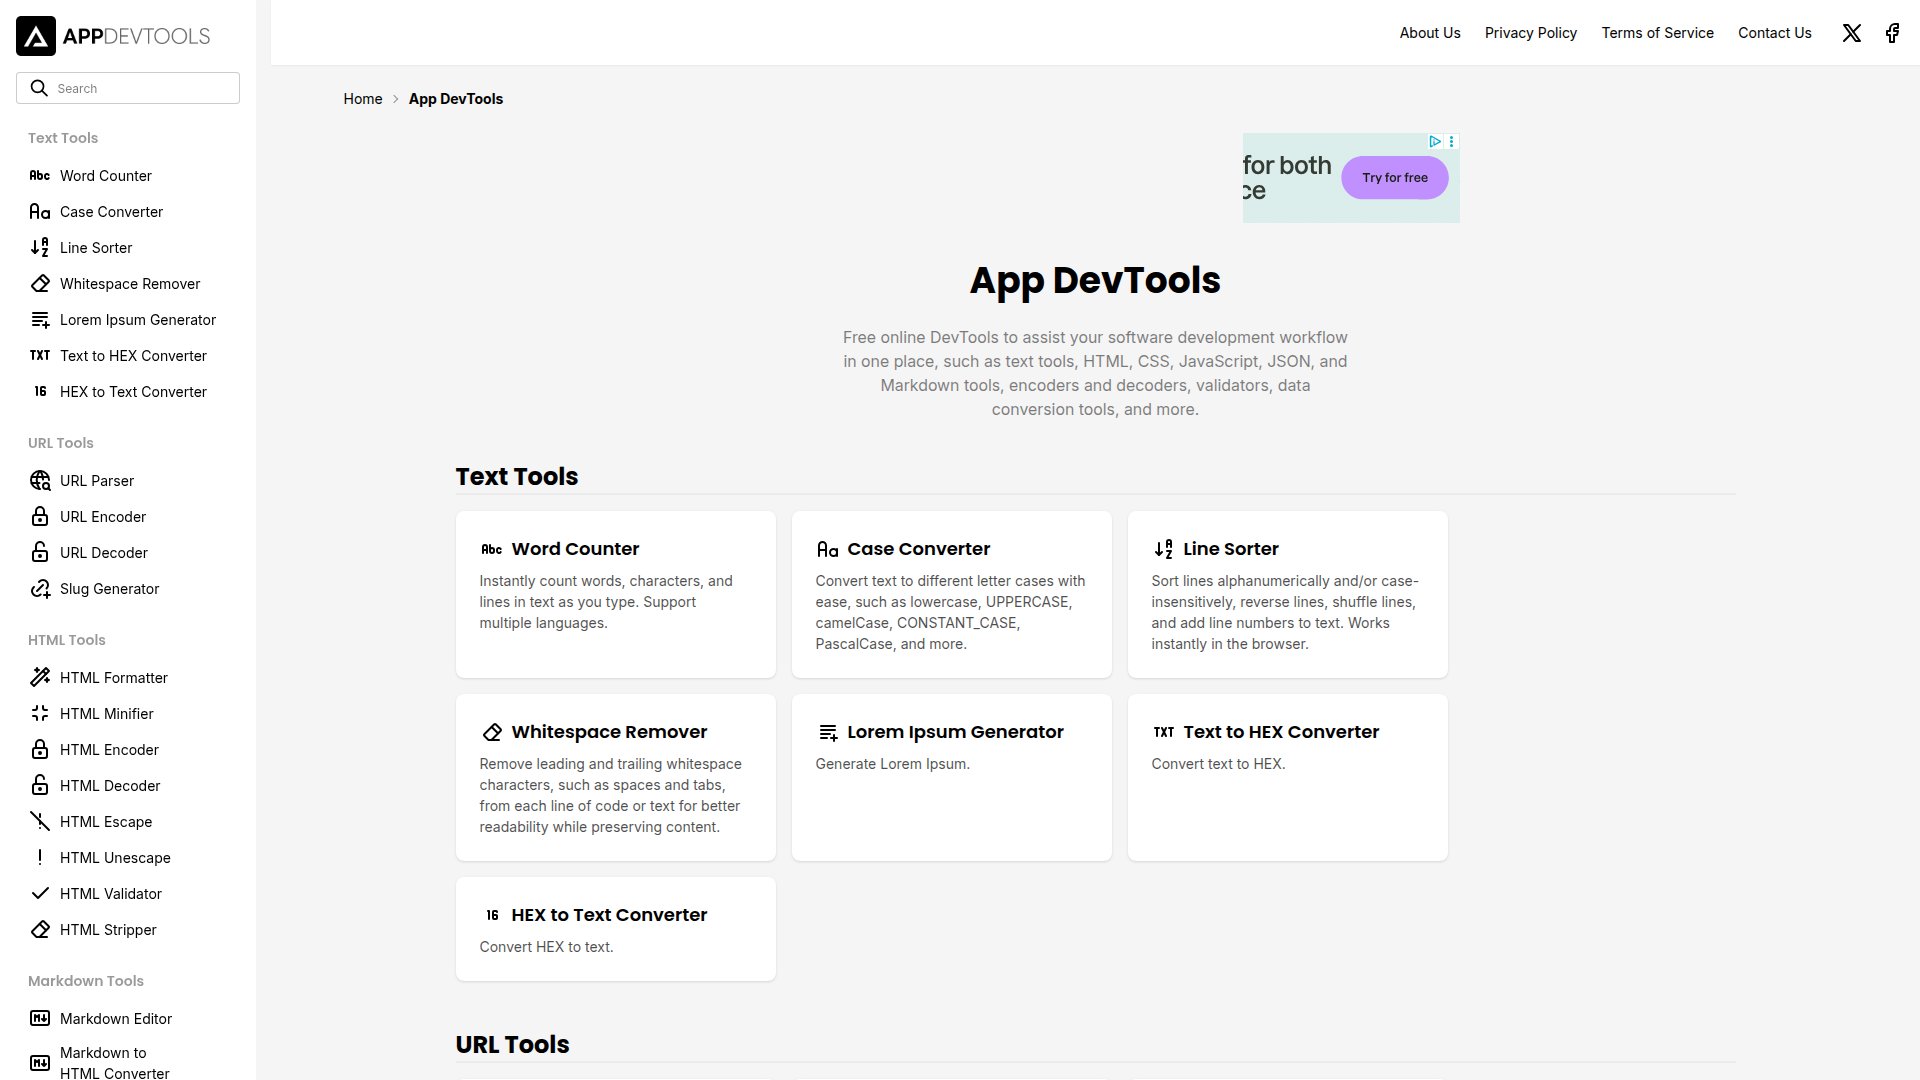The height and width of the screenshot is (1080, 1920).
Task: Open the Terms of Service page
Action: coord(1657,33)
